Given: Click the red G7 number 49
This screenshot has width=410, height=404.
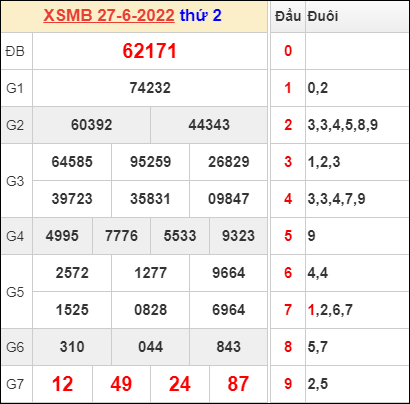Looking at the screenshot, I should tap(121, 384).
